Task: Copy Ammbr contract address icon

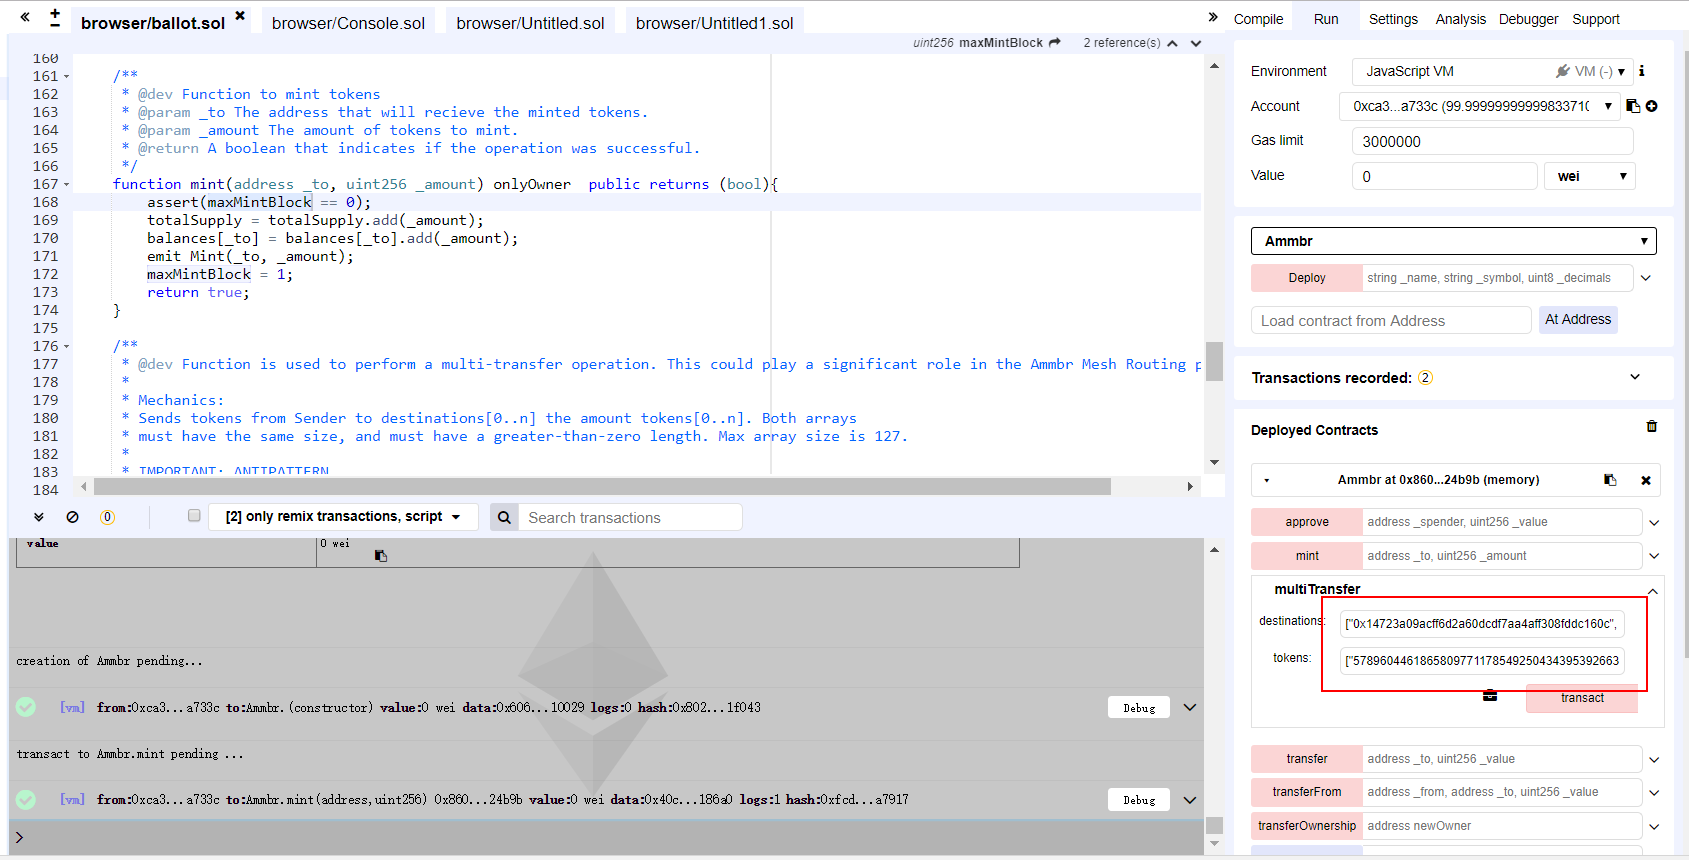Action: pos(1610,480)
